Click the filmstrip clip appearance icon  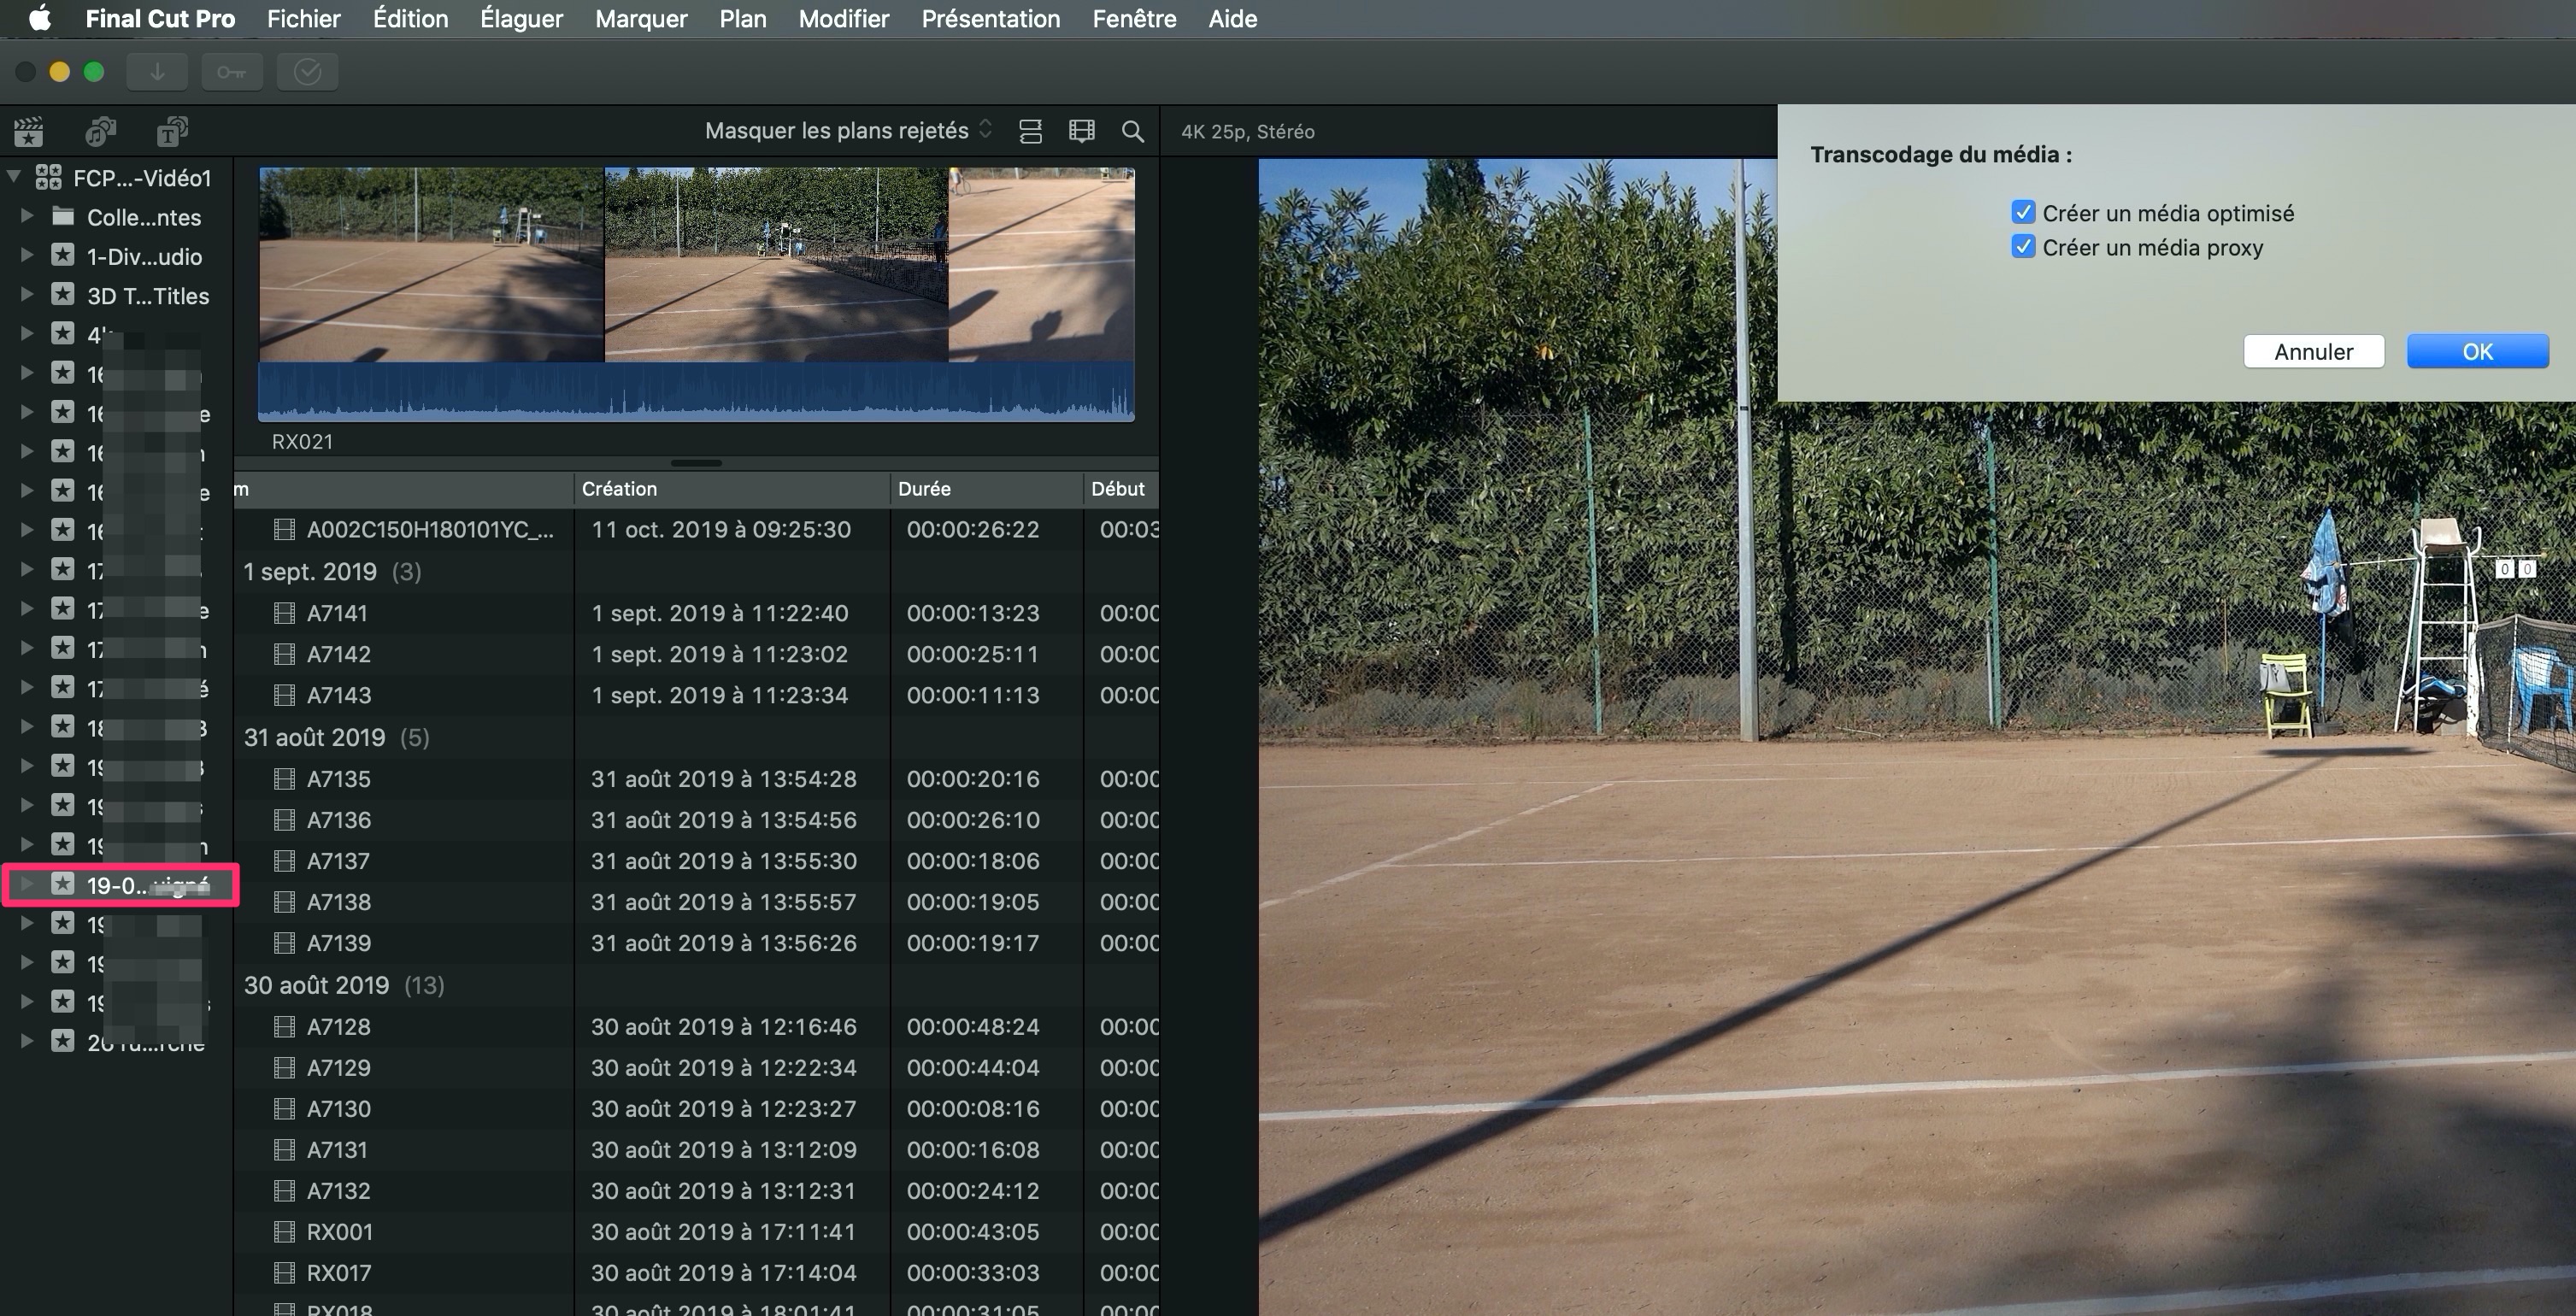pyautogui.click(x=1081, y=131)
